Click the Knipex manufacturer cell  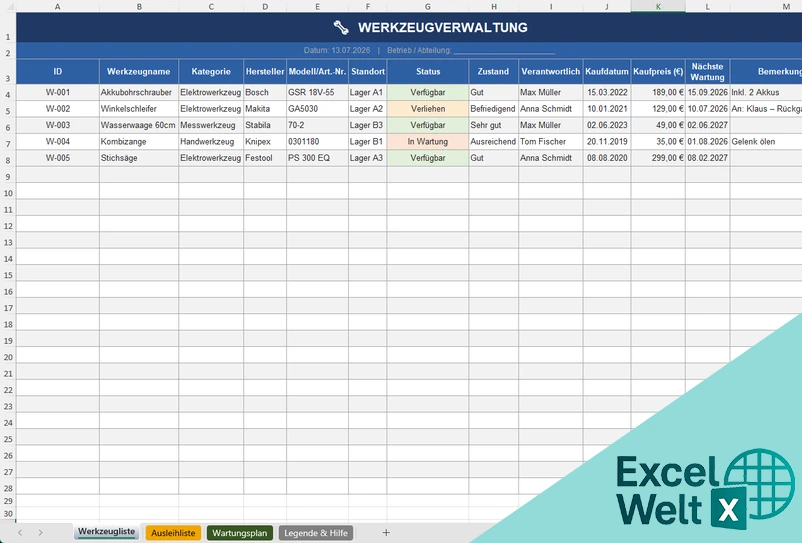pyautogui.click(x=265, y=142)
